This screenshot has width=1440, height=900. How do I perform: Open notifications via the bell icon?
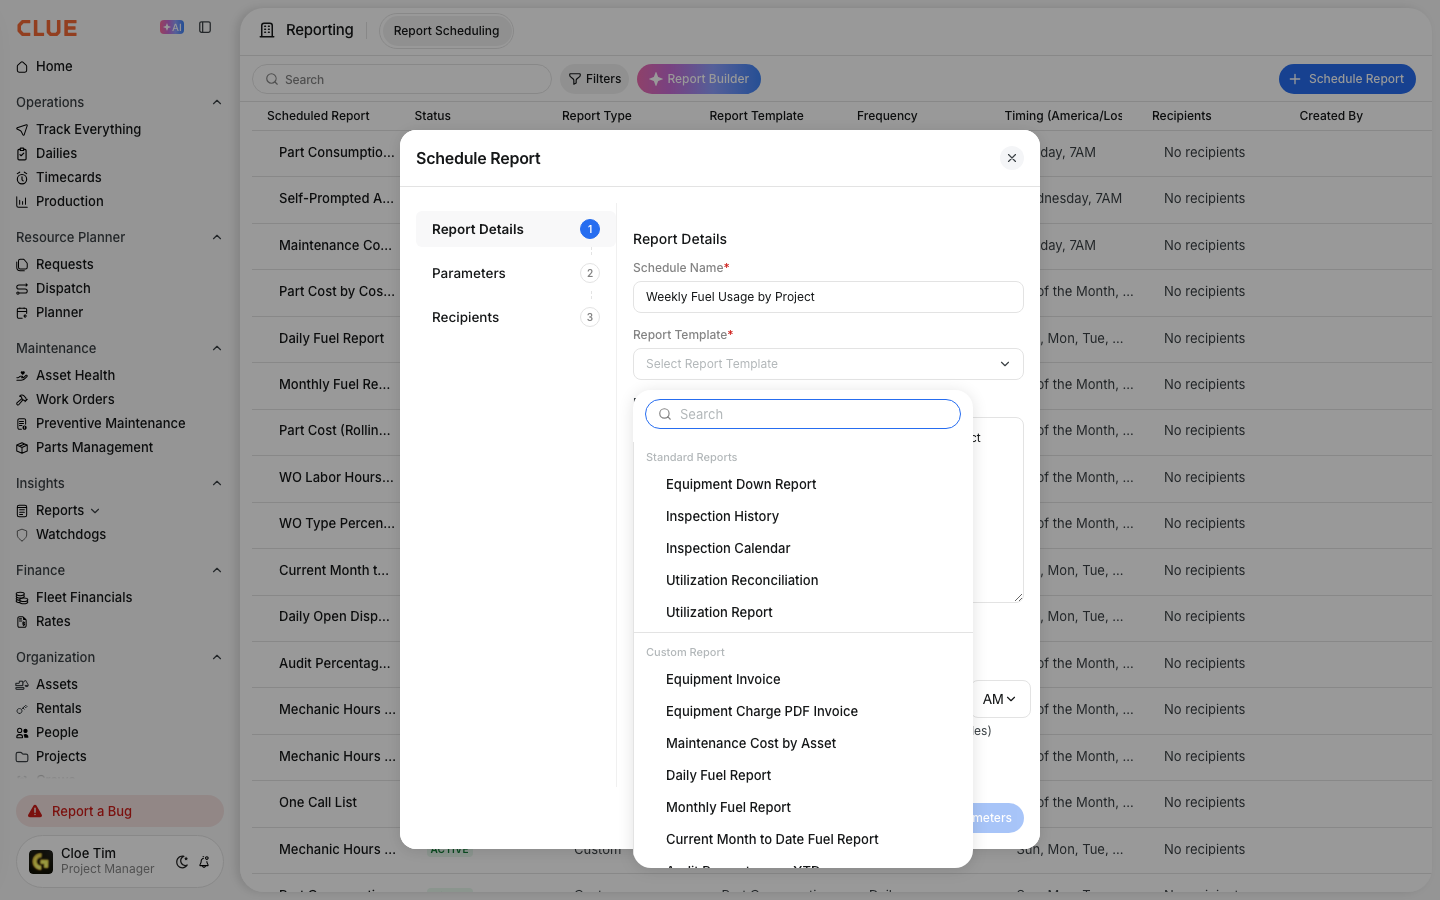click(204, 862)
